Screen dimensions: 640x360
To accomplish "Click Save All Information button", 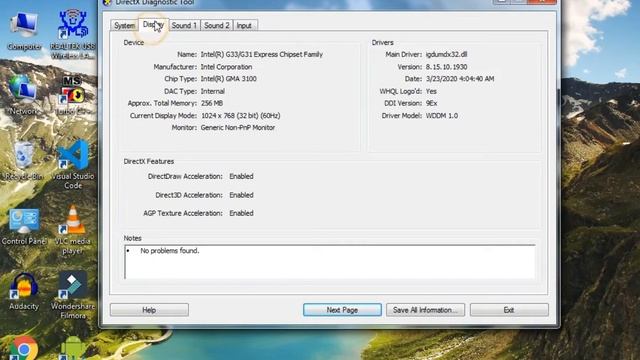I will 425,310.
